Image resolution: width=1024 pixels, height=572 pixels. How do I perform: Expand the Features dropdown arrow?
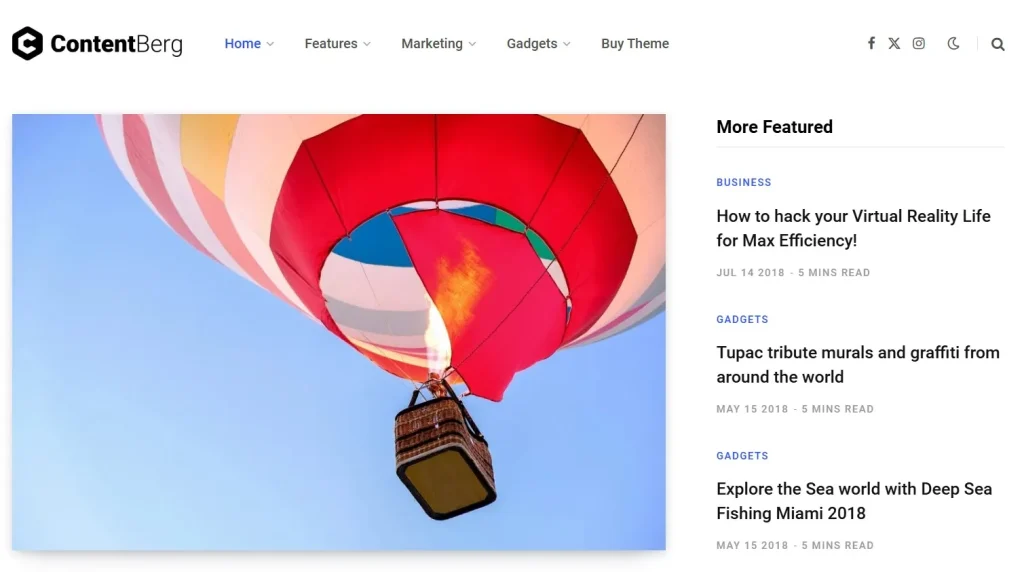pos(367,44)
